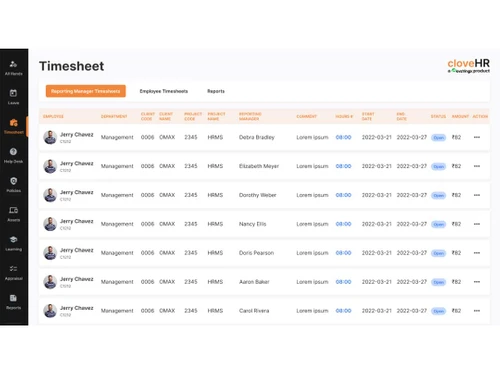Click the End Date column header
The height and width of the screenshot is (375, 500).
pos(401,116)
